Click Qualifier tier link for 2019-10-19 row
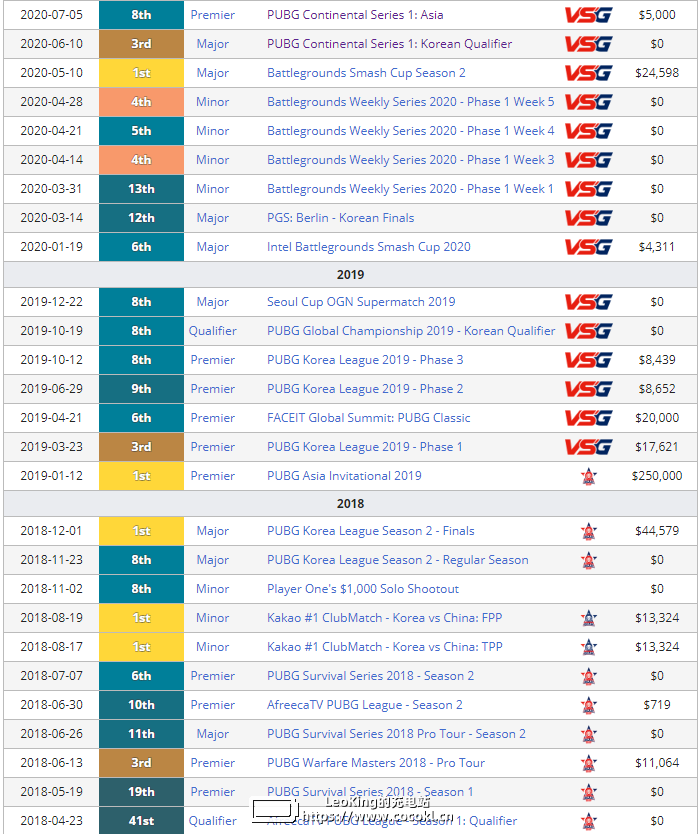Screen dimensions: 700x834 pos(213,331)
